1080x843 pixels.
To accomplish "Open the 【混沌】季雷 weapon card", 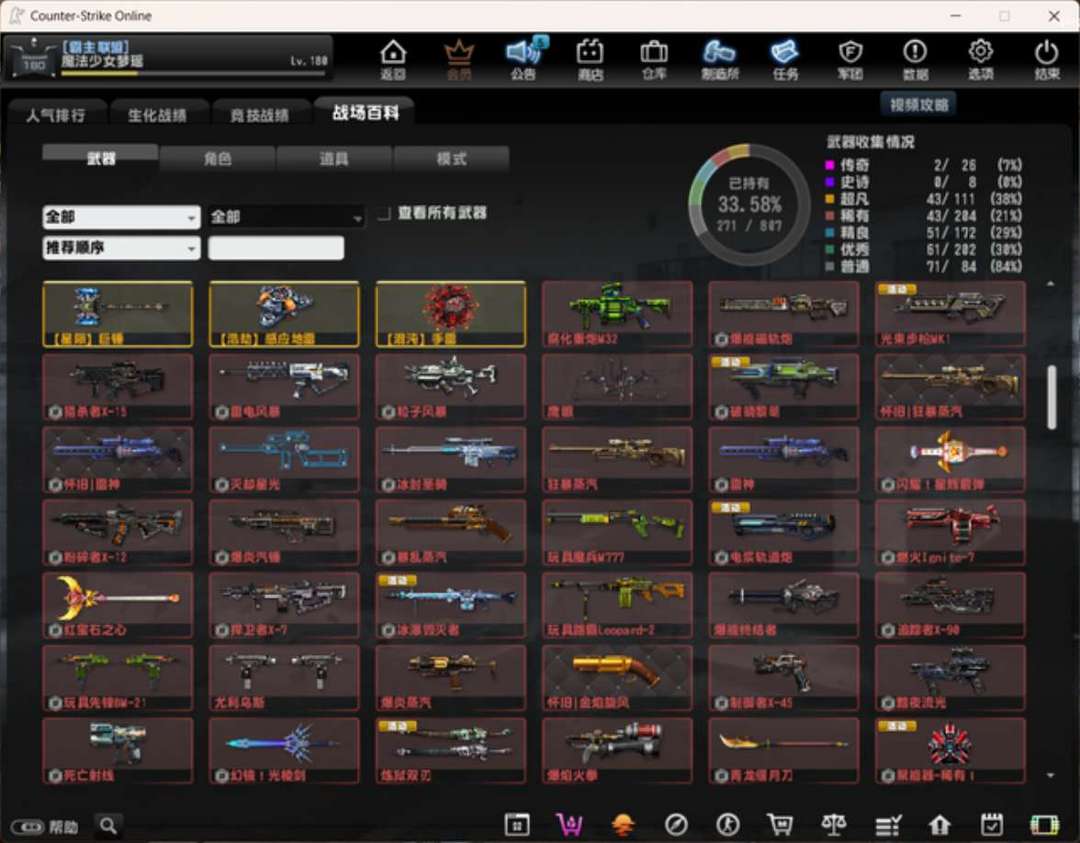I will click(450, 314).
